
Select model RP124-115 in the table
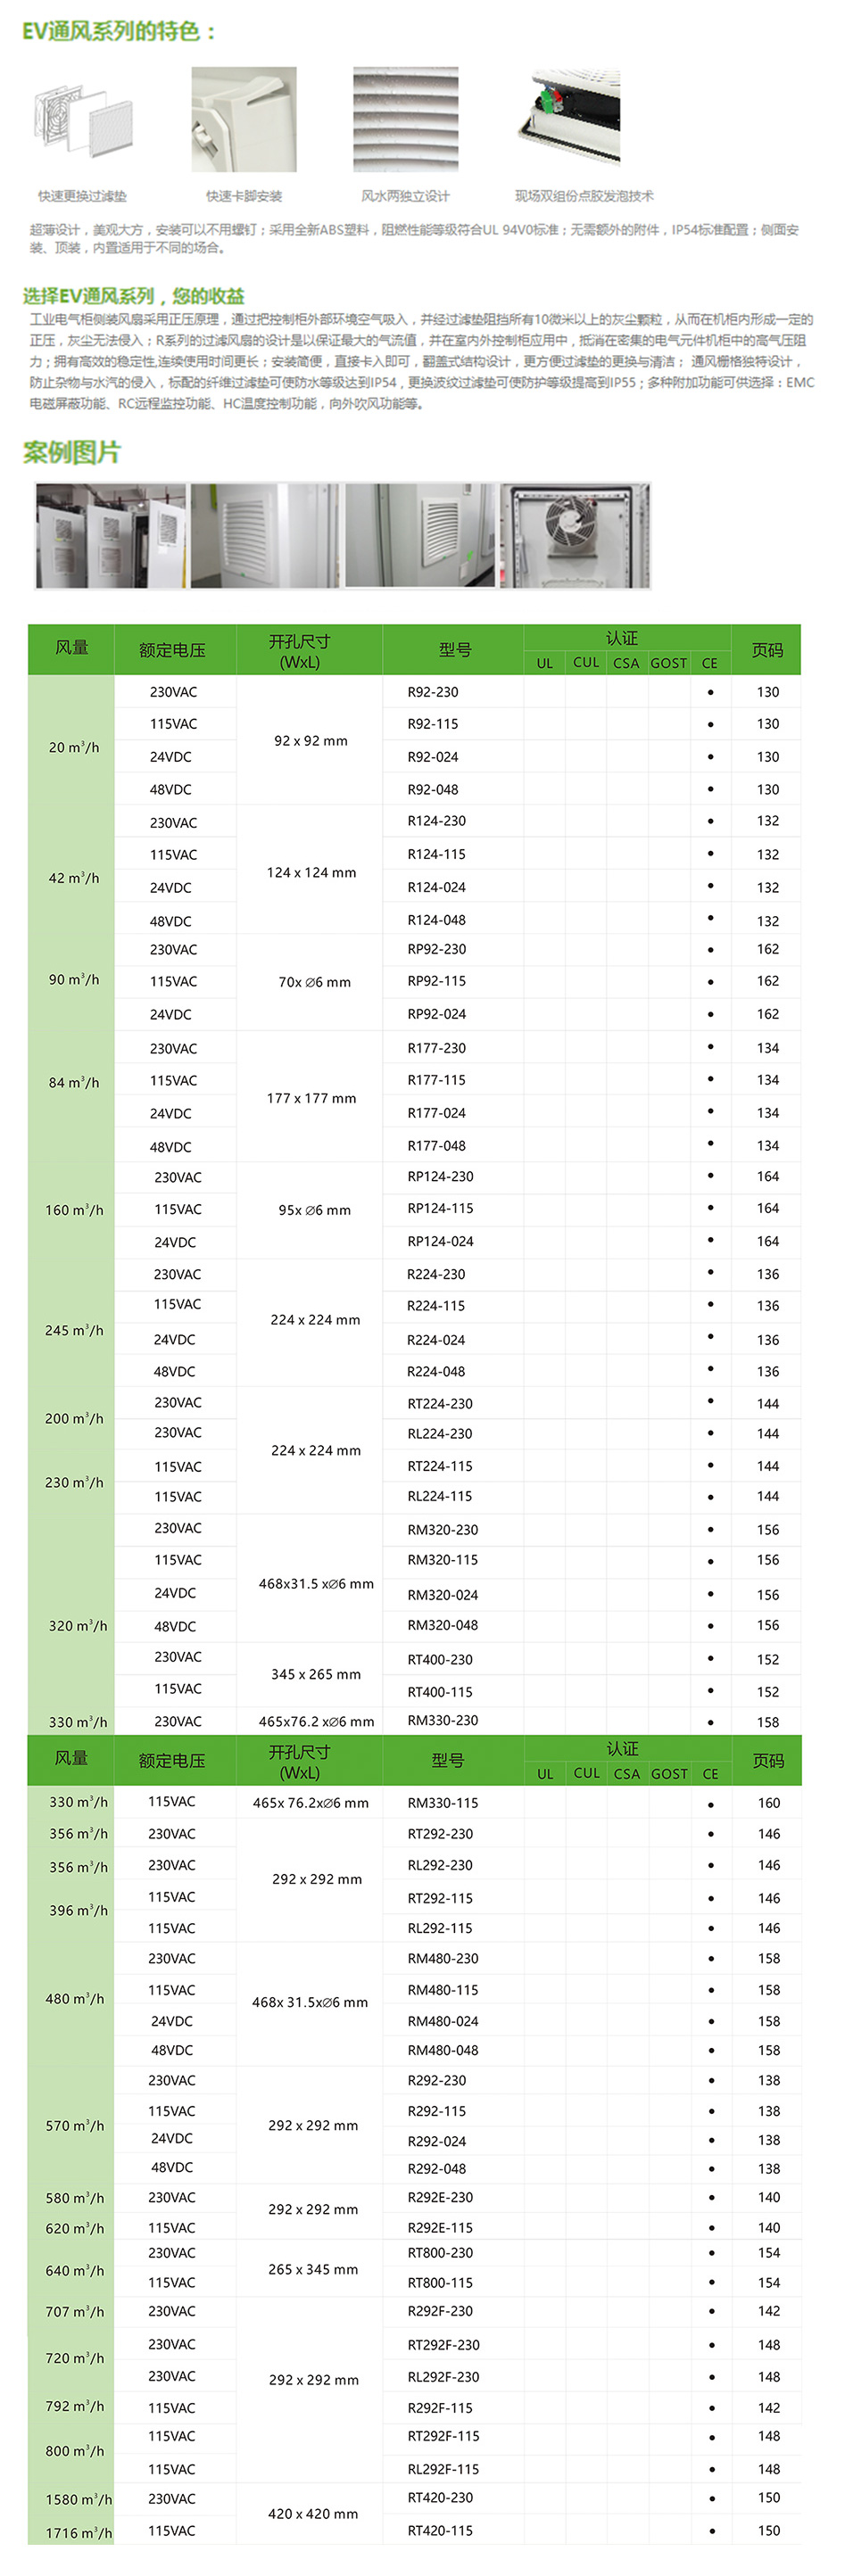click(440, 1208)
